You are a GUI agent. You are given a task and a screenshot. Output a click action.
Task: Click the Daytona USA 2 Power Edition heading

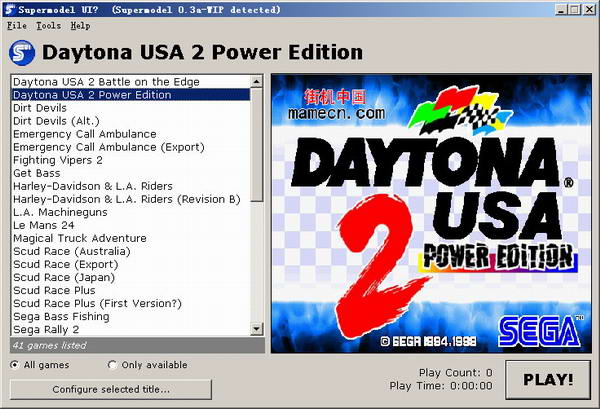click(x=202, y=52)
